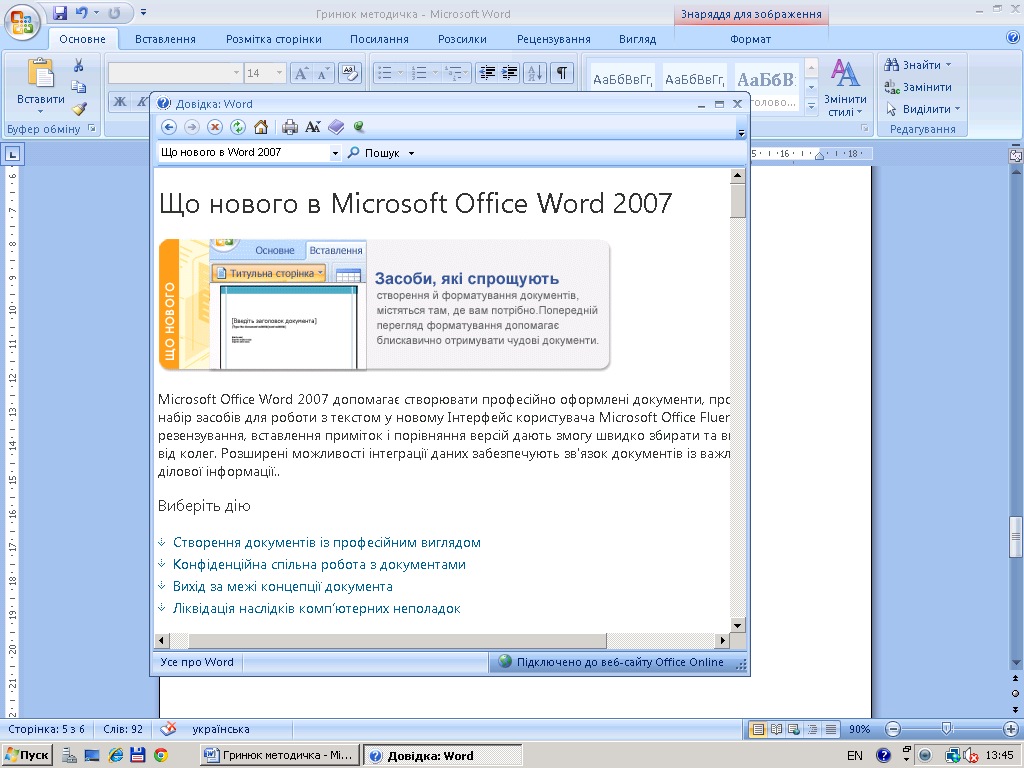Switch to Web Layout view
The height and width of the screenshot is (768, 1024).
(794, 729)
